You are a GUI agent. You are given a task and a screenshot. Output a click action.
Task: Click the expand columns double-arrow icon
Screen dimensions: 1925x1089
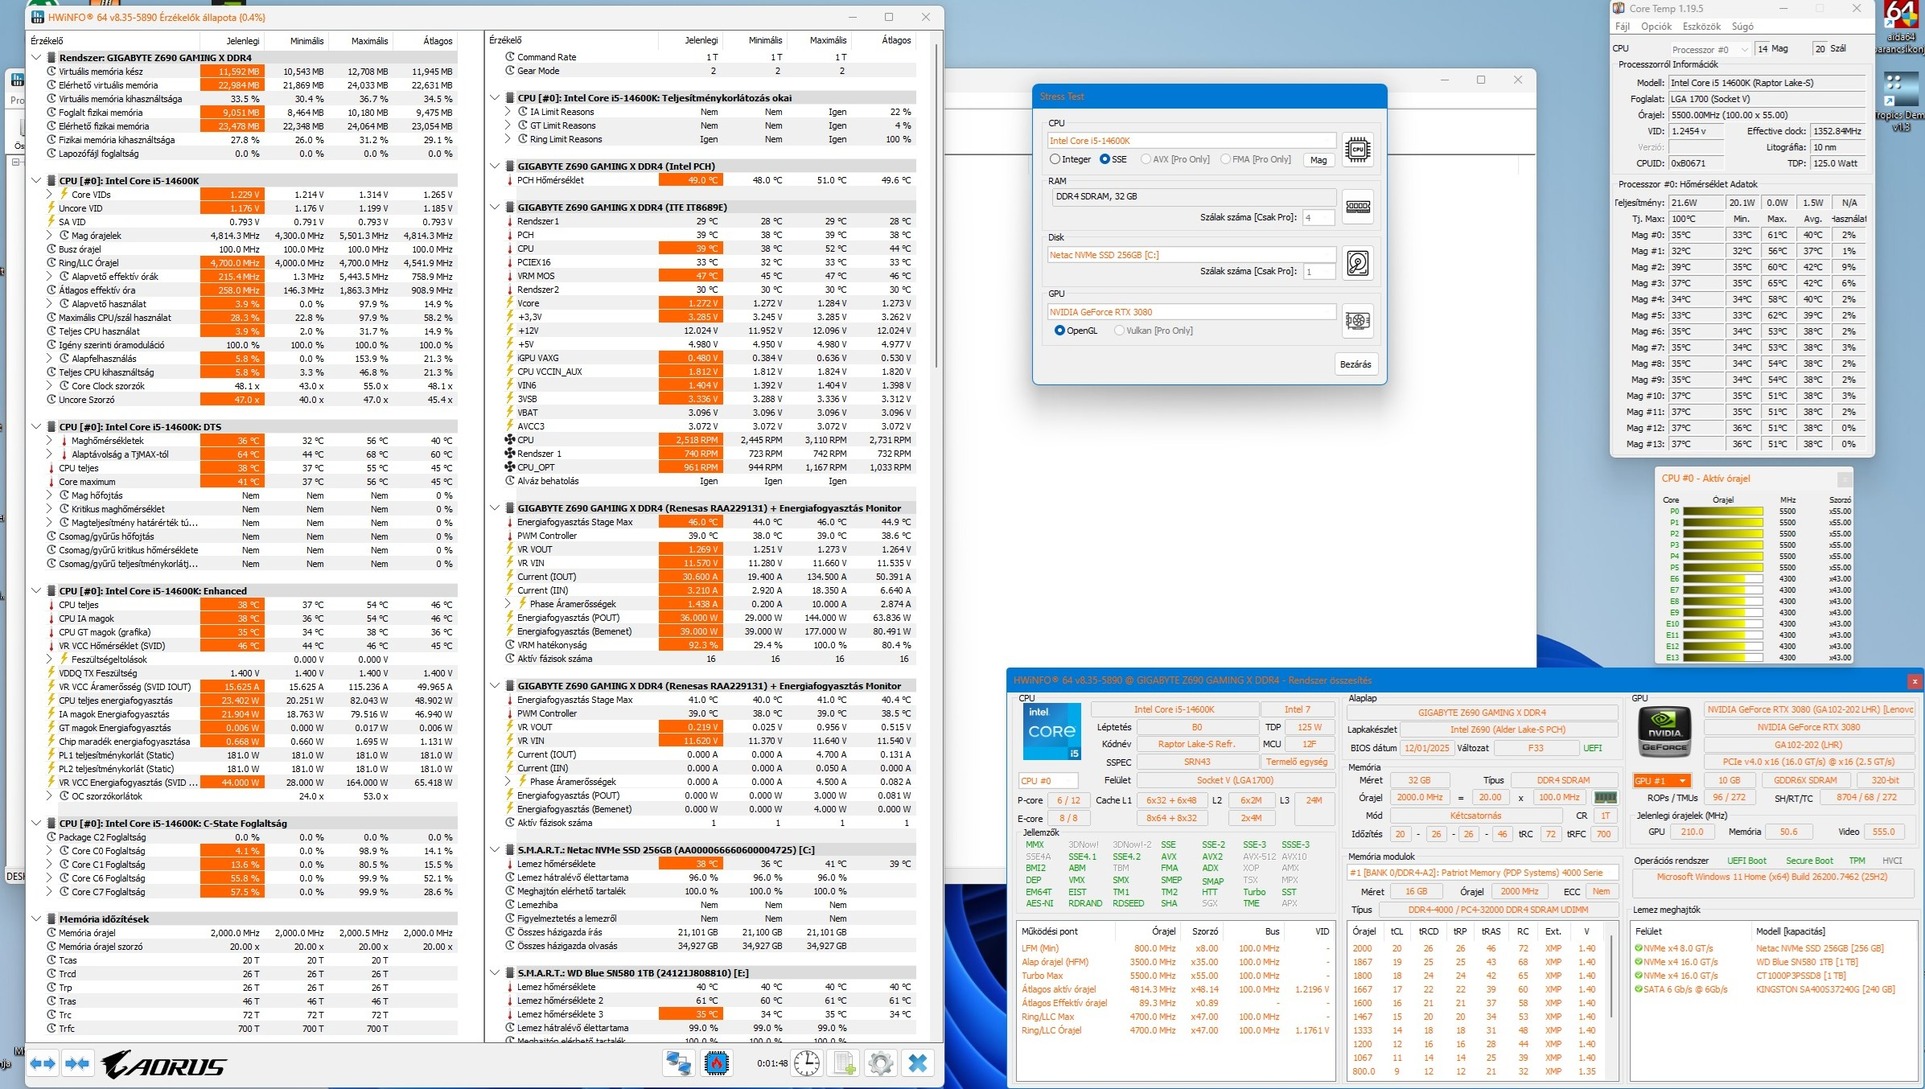coord(42,1064)
